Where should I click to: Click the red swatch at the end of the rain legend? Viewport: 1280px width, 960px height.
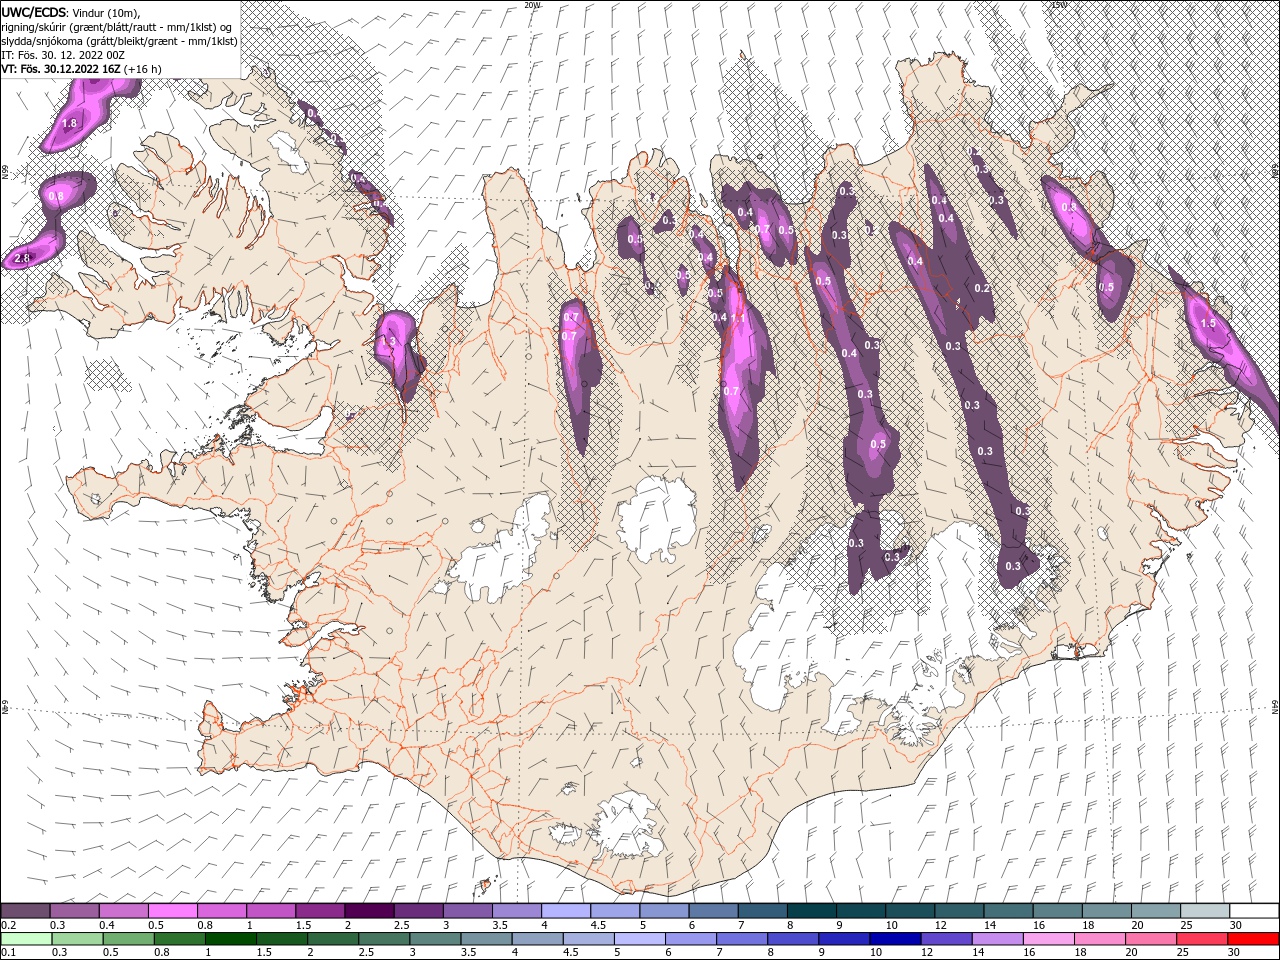point(1254,939)
